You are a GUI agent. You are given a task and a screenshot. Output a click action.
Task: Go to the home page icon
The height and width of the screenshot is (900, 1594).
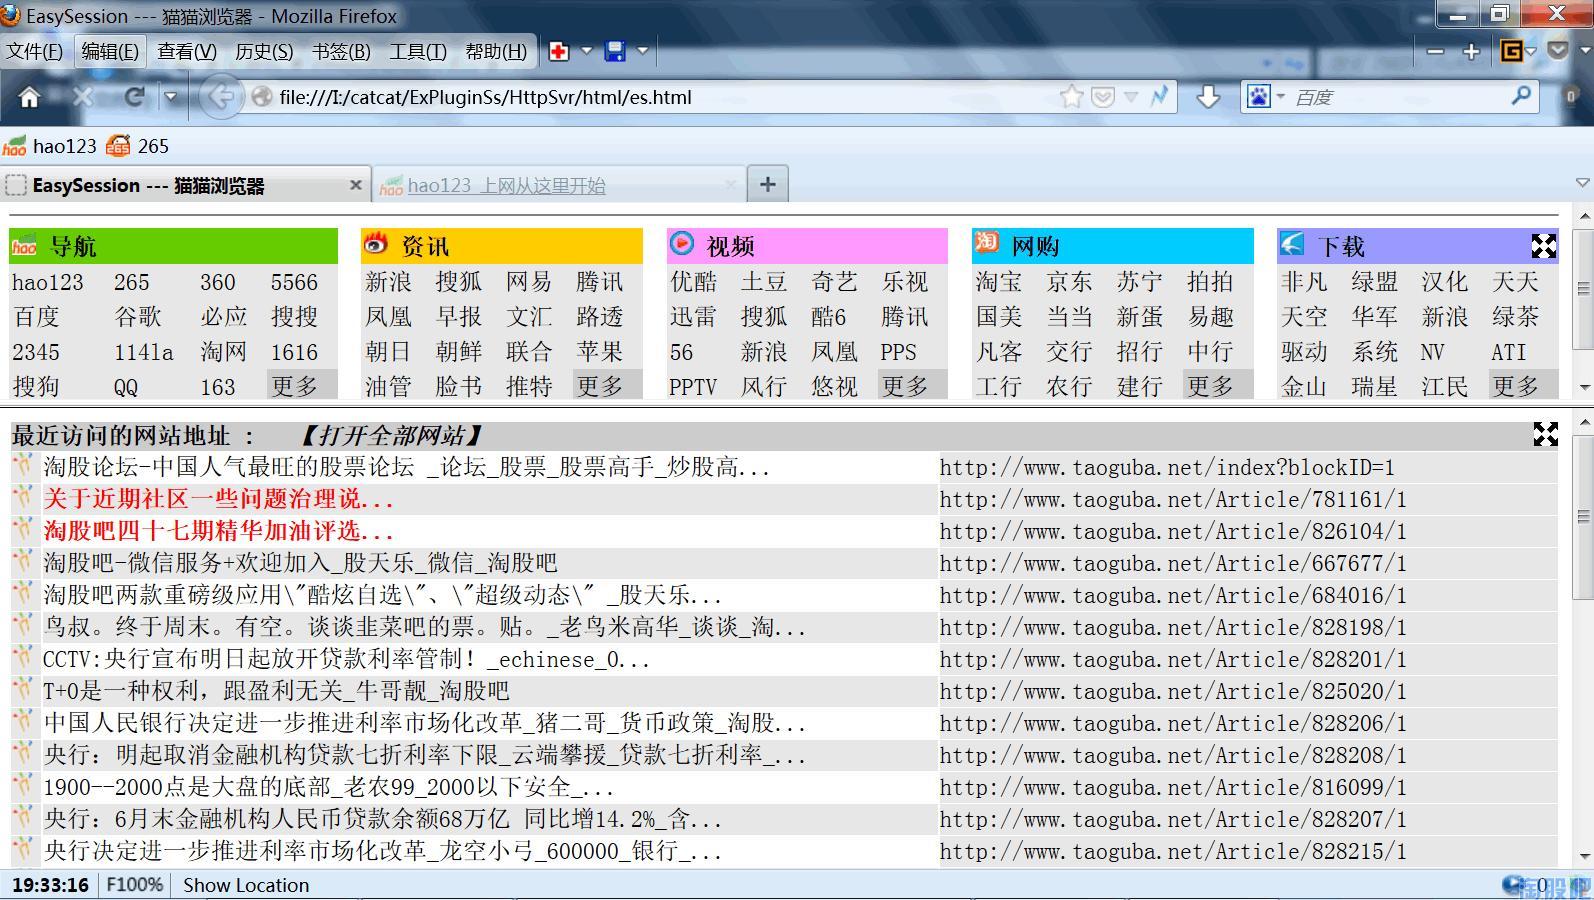pyautogui.click(x=29, y=97)
